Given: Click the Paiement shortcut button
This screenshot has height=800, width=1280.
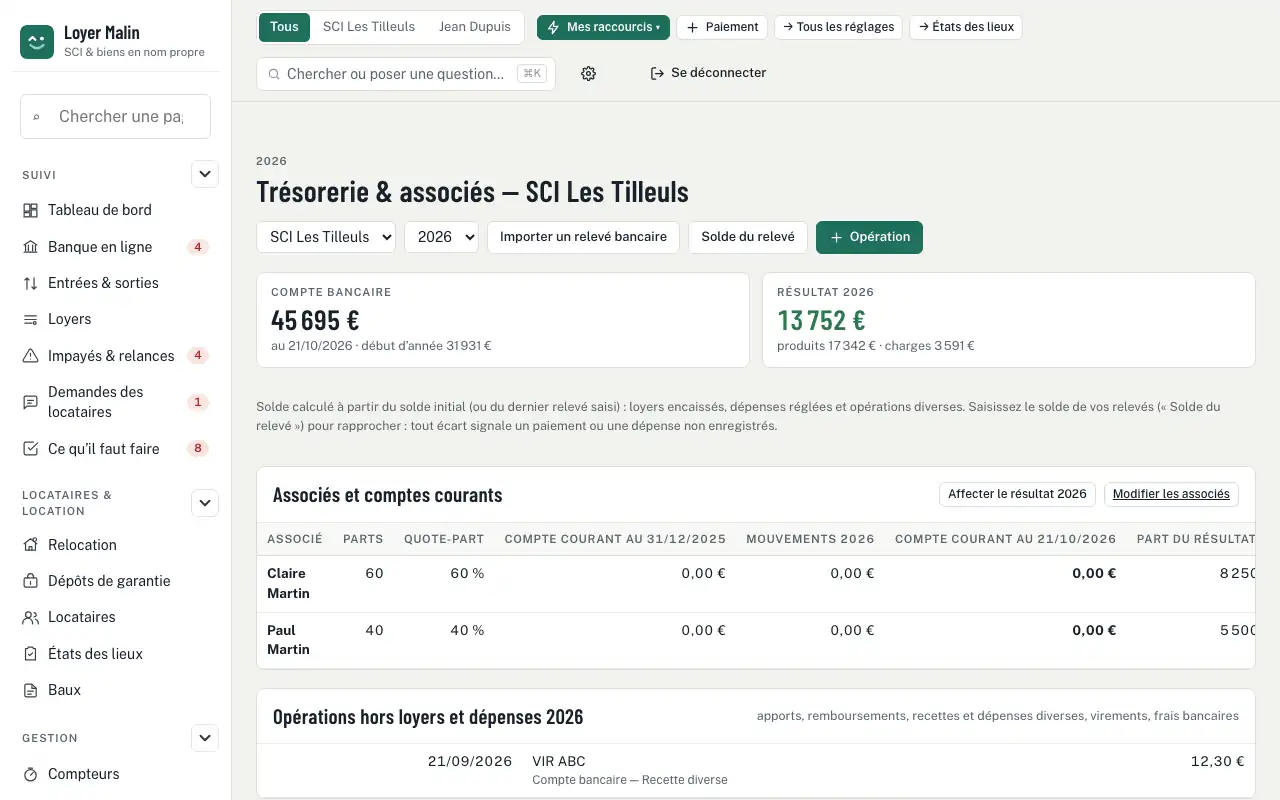Looking at the screenshot, I should click(x=722, y=27).
